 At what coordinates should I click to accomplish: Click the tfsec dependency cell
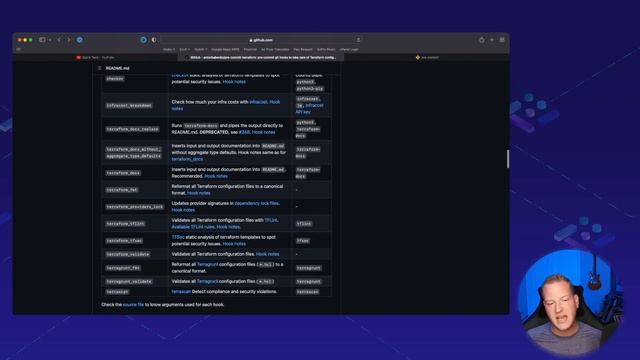[x=302, y=241]
